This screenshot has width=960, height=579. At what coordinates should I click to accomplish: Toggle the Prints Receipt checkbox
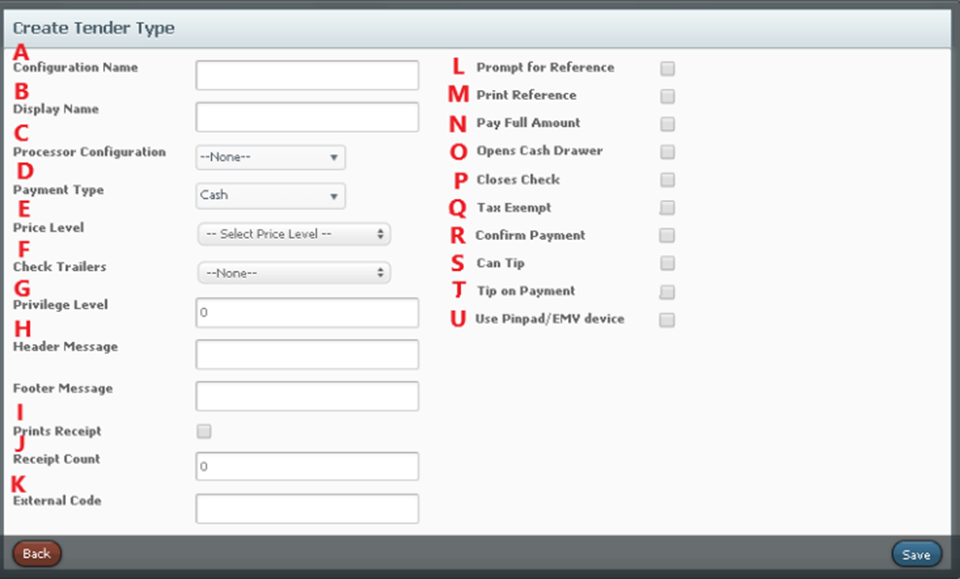coord(204,431)
